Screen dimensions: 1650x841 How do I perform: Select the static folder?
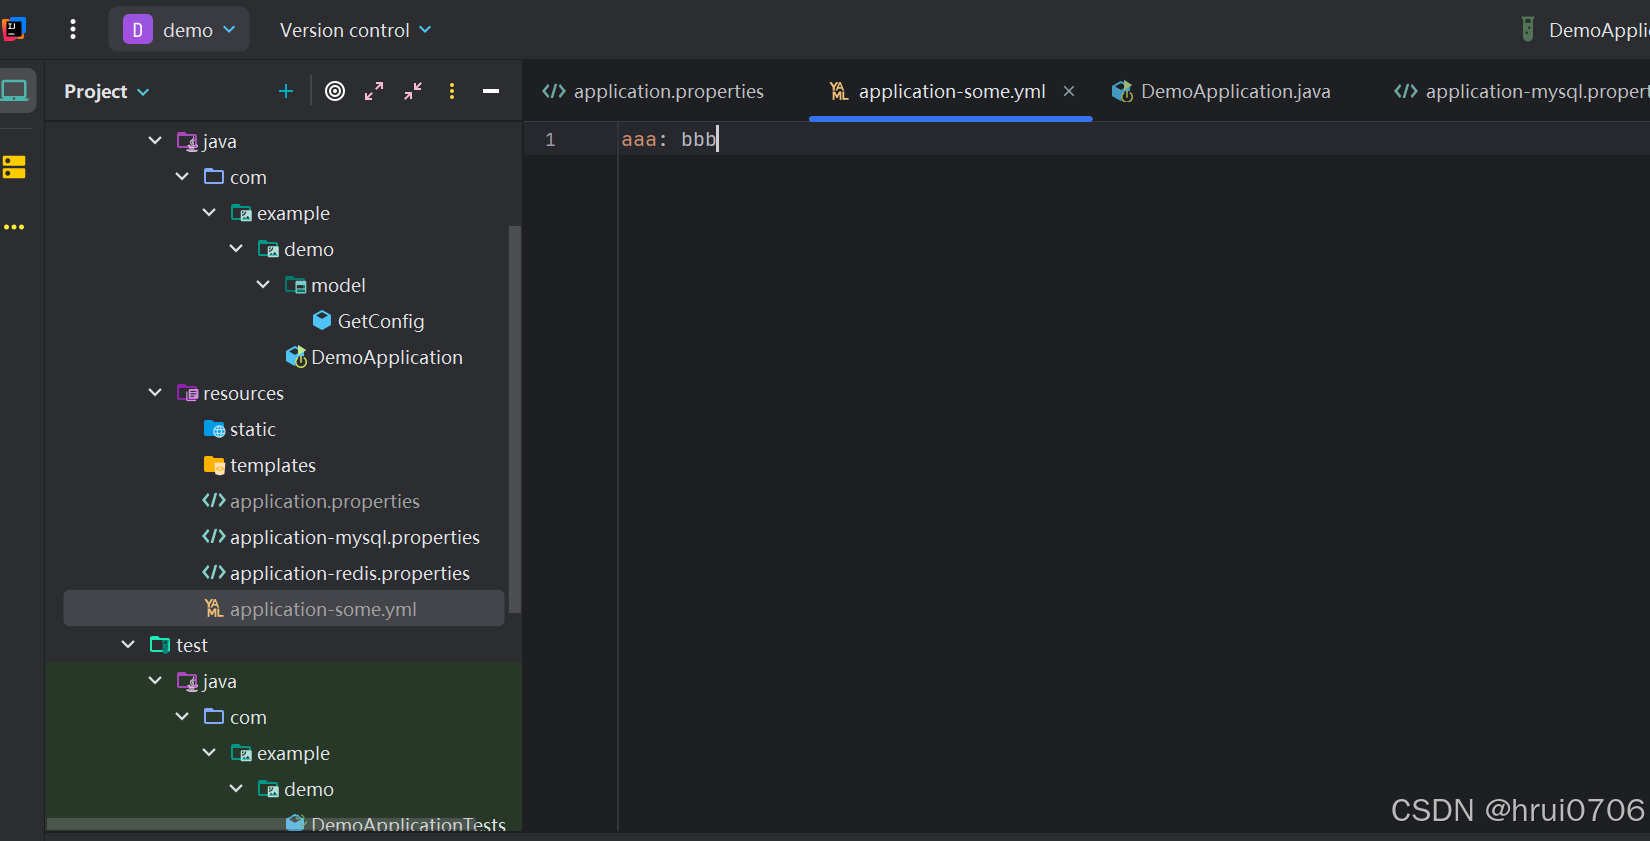[x=252, y=429]
